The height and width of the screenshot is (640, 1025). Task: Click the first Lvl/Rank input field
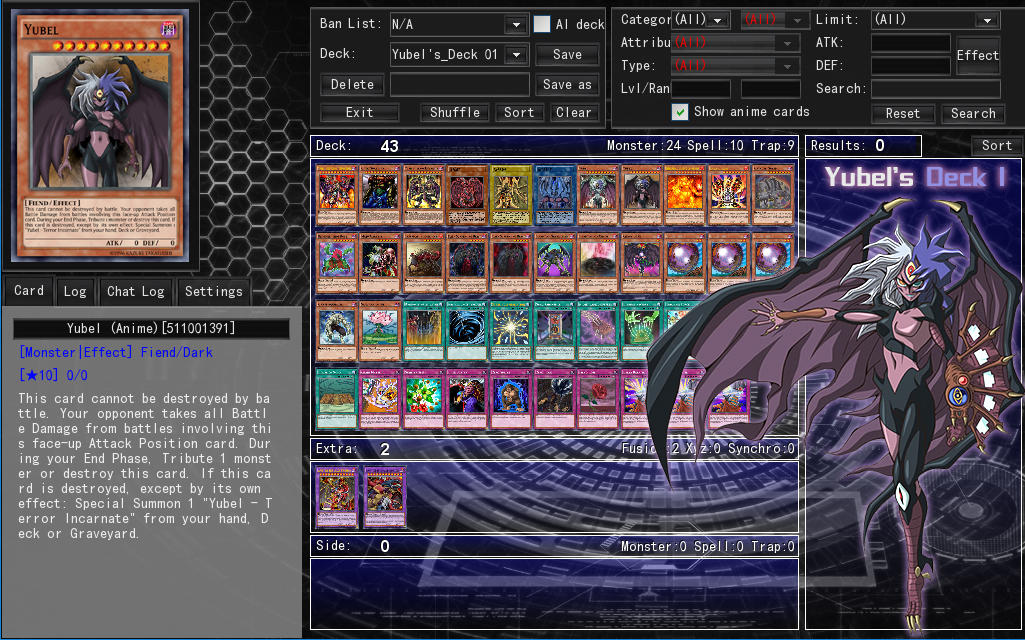(x=701, y=89)
